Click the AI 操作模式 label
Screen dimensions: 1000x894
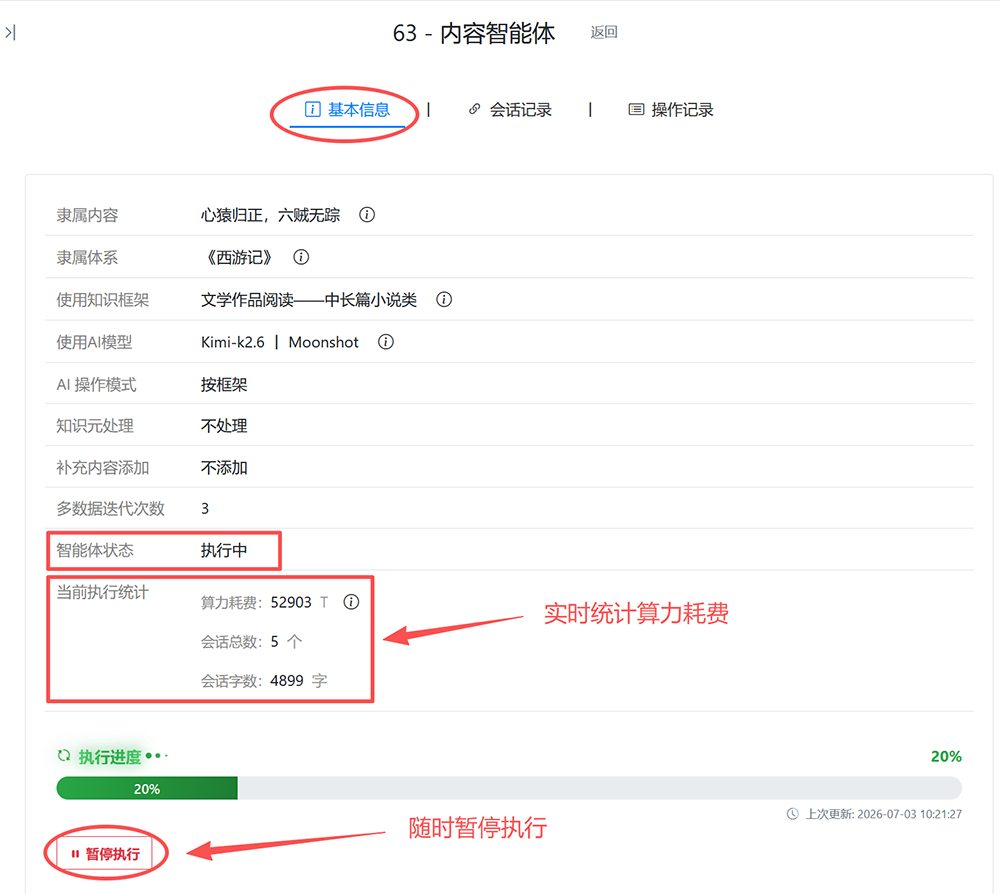(x=96, y=385)
